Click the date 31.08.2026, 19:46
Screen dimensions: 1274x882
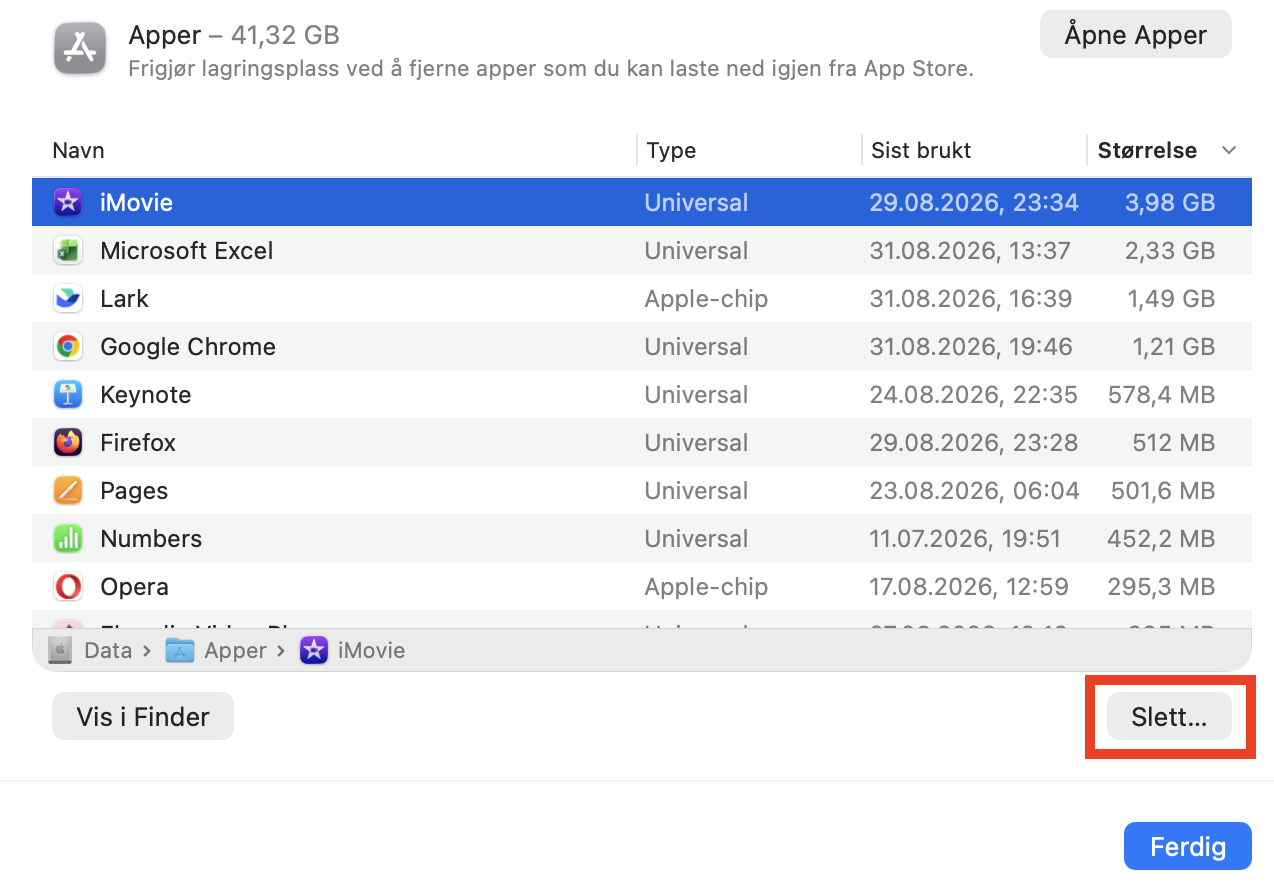coord(970,347)
